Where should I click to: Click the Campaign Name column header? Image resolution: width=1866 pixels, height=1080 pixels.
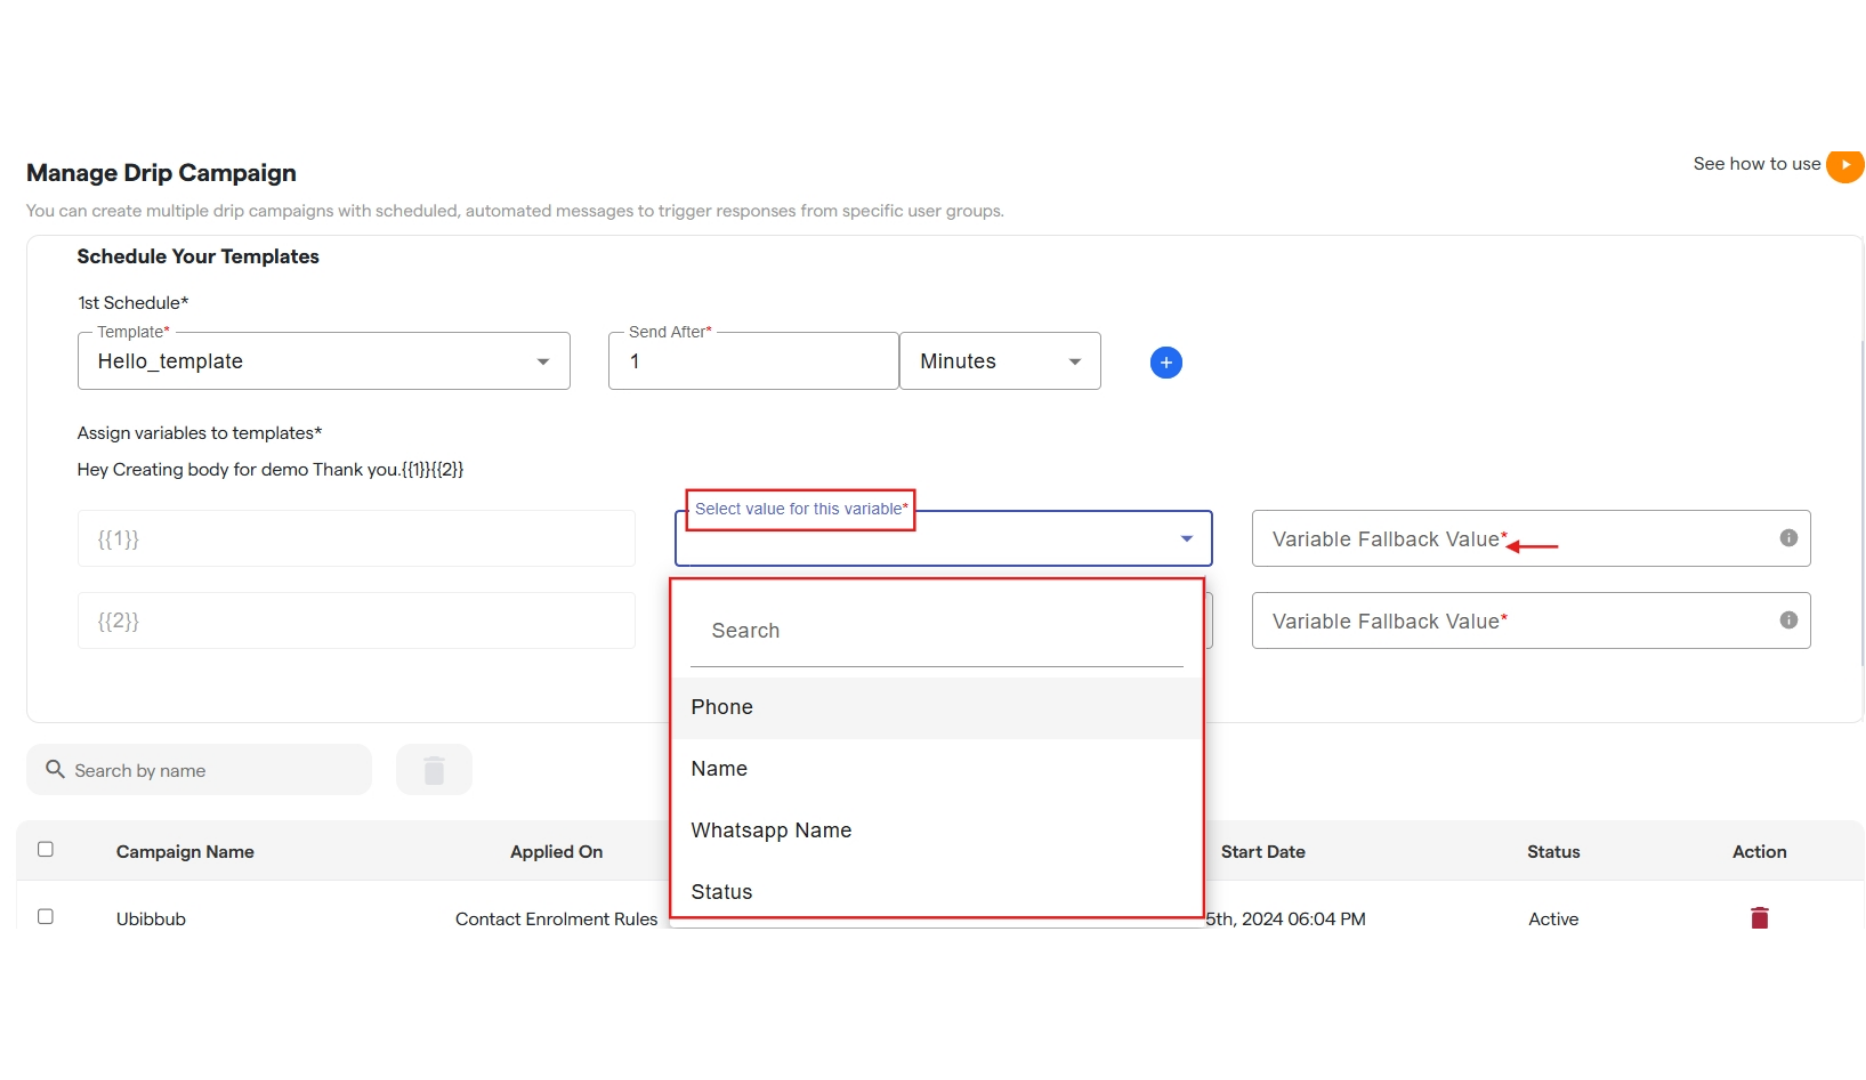(x=185, y=852)
